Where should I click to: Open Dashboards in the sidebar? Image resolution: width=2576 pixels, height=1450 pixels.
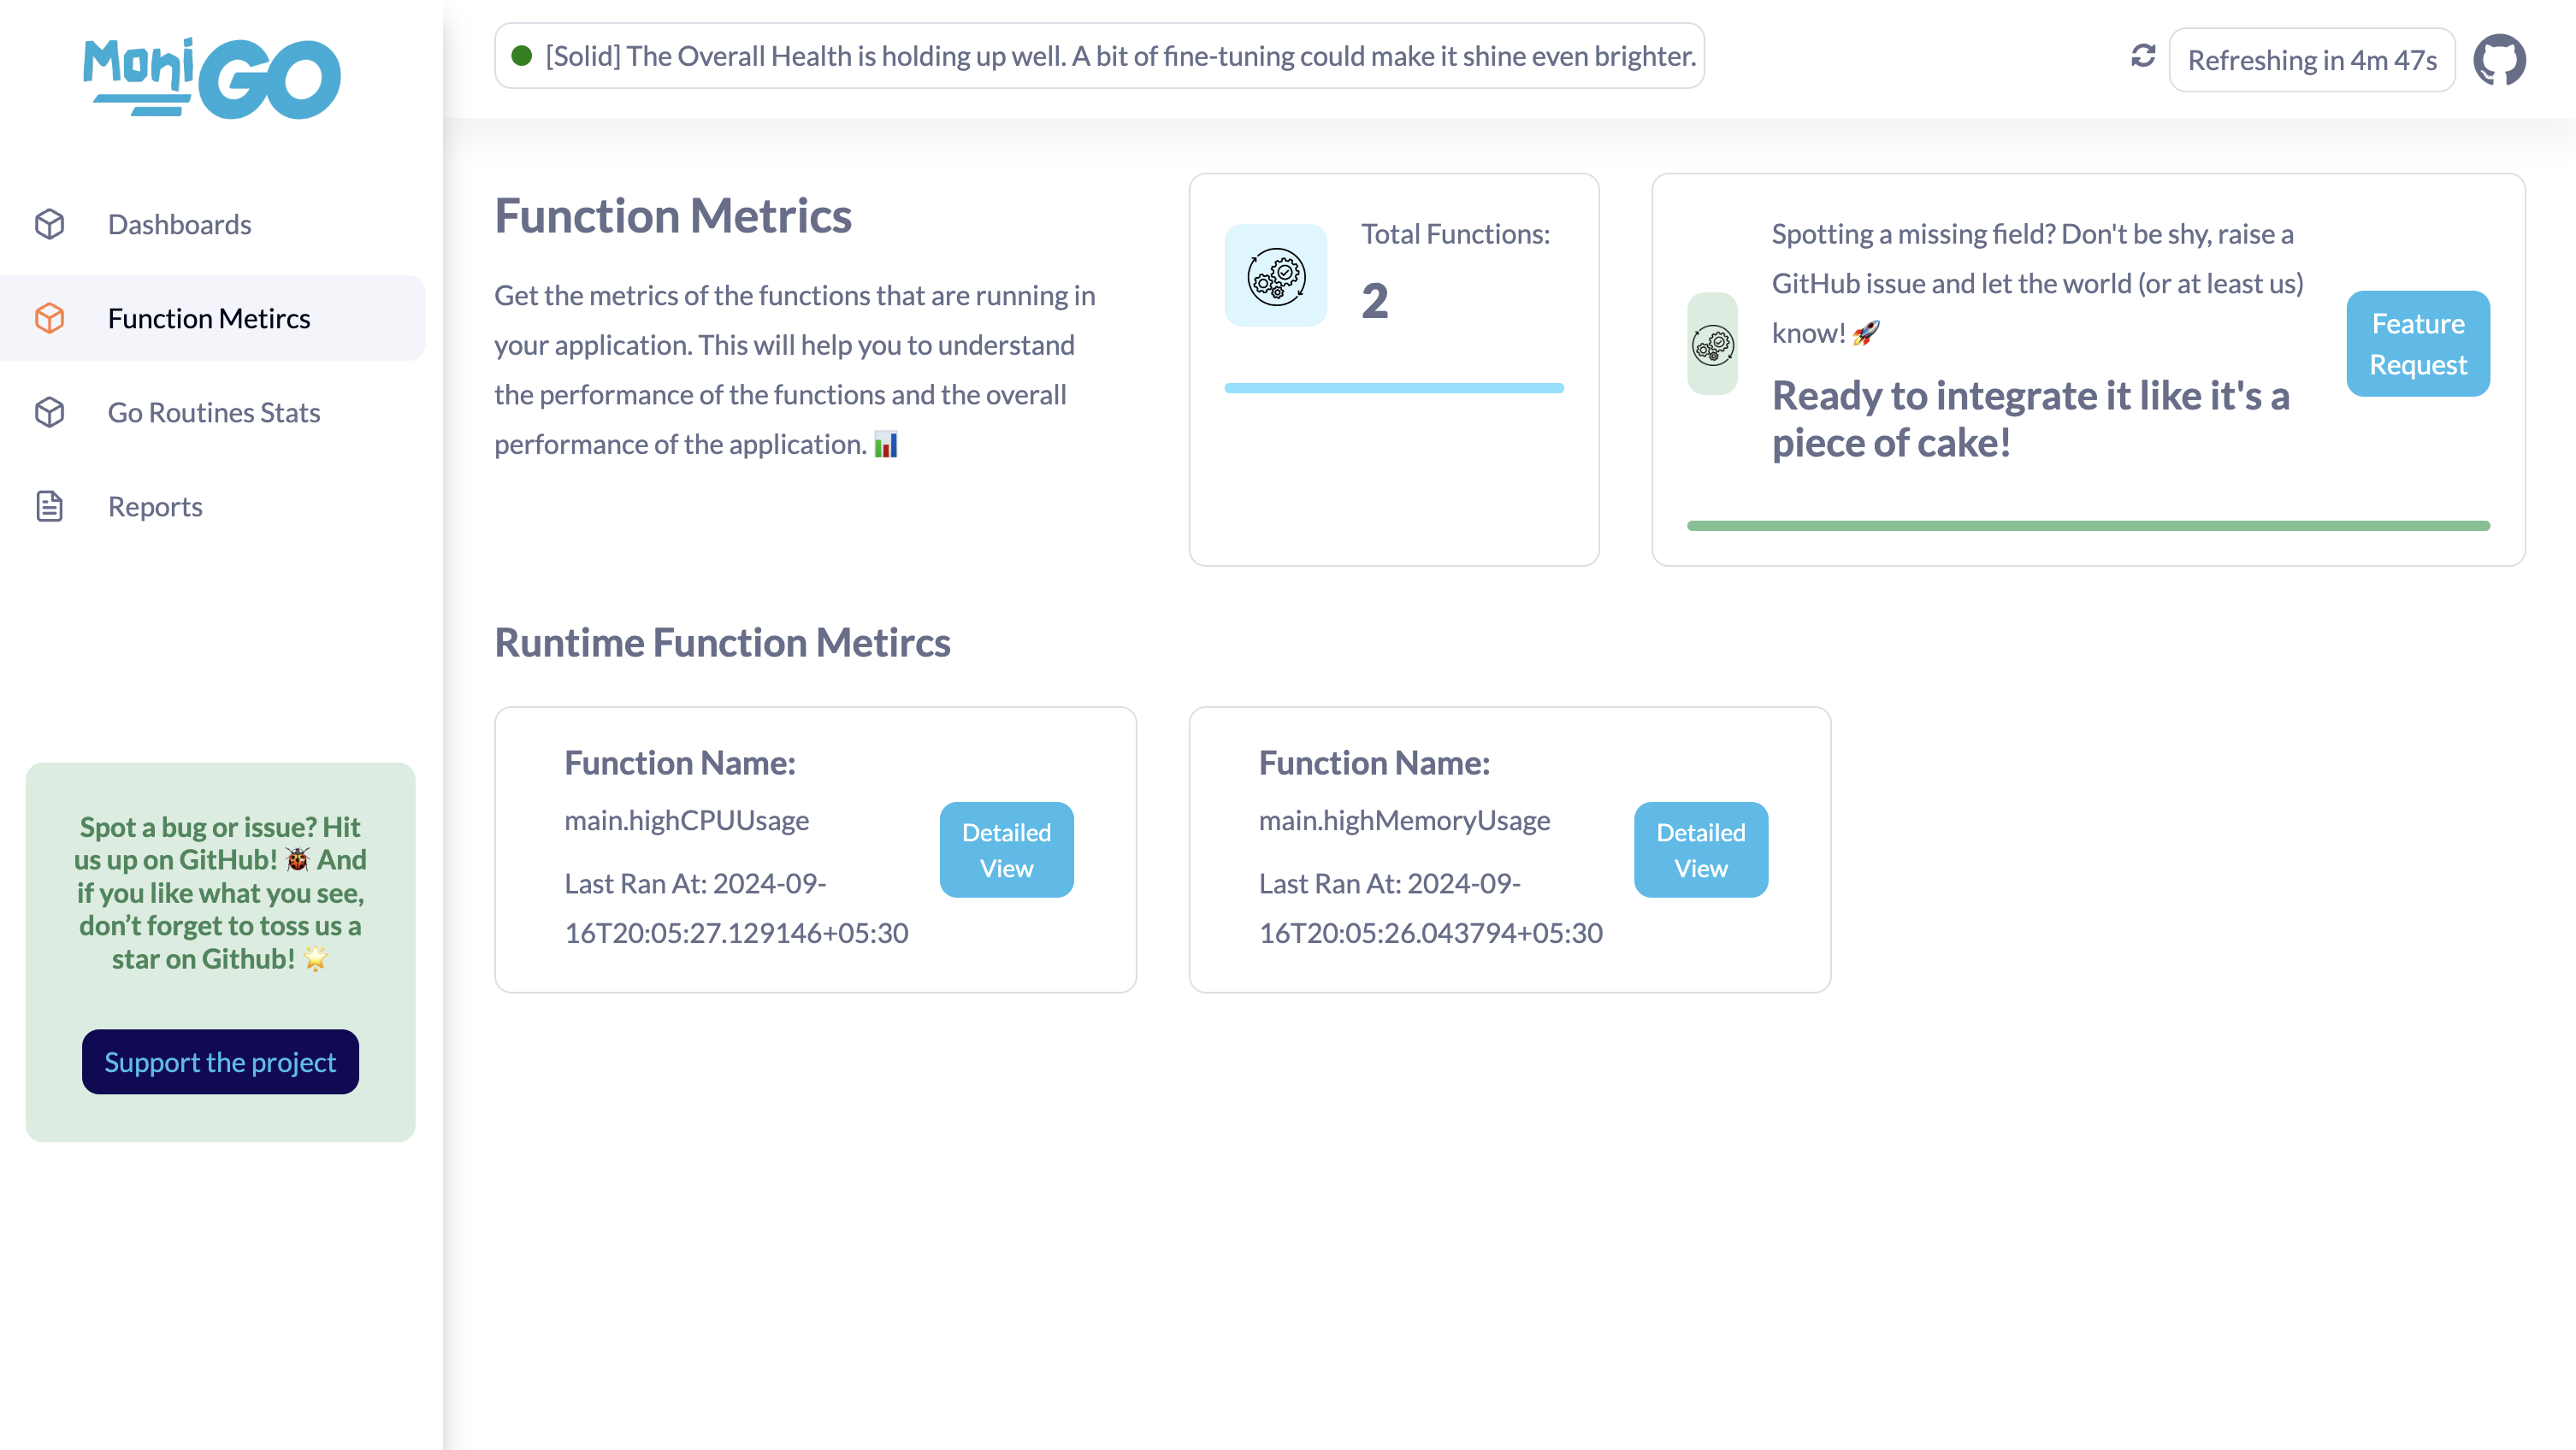pos(179,224)
